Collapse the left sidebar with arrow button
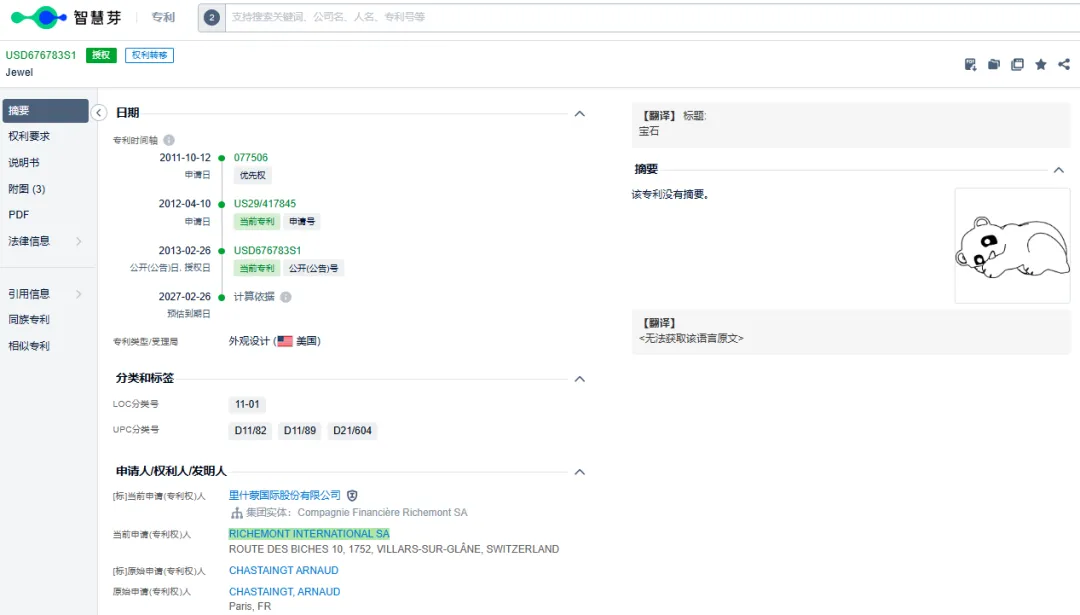Screen dimensions: 1080x615 (99, 112)
